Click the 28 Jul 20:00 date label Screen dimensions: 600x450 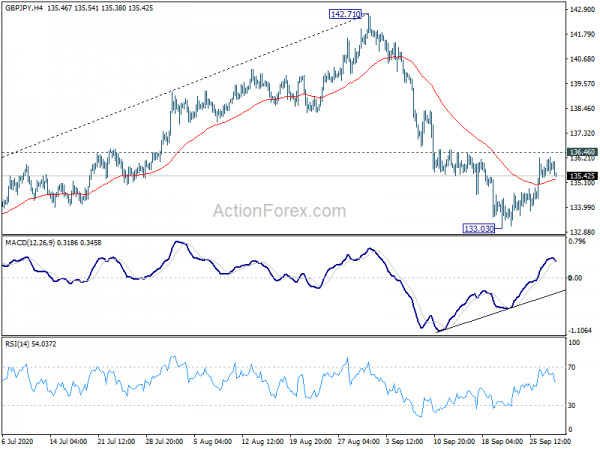tap(164, 441)
